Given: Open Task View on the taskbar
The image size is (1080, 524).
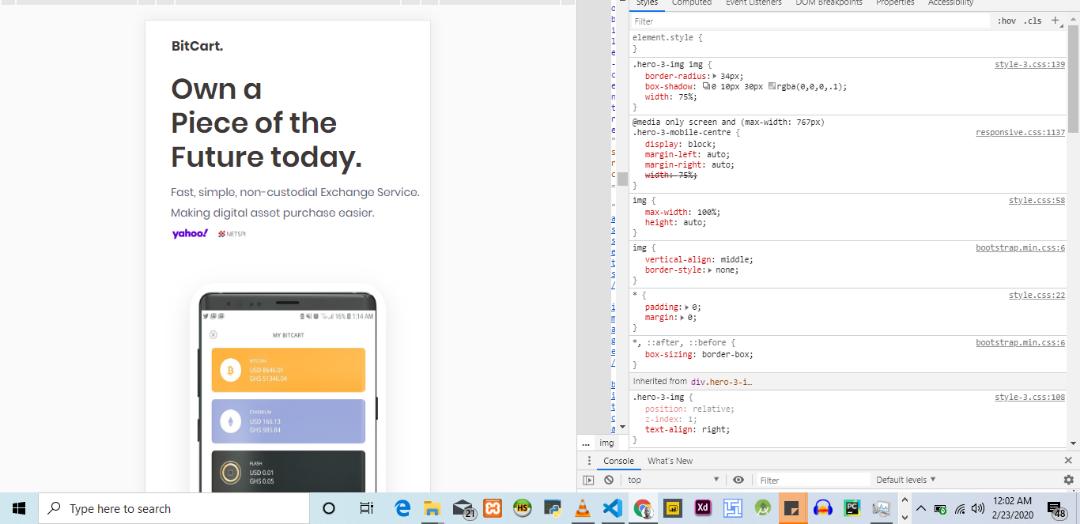Looking at the screenshot, I should [x=366, y=509].
